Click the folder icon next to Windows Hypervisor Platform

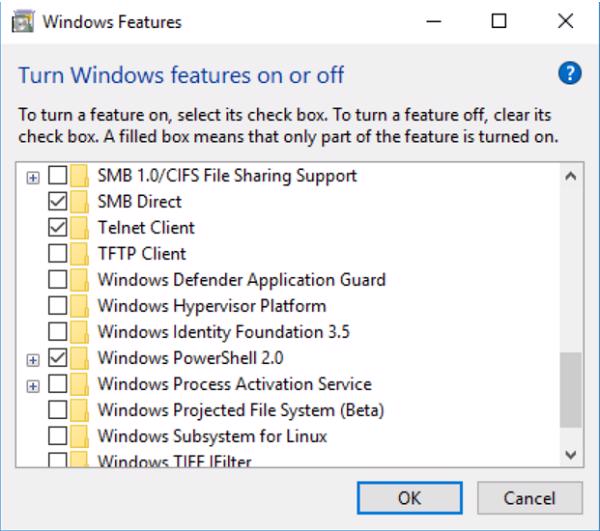point(82,306)
